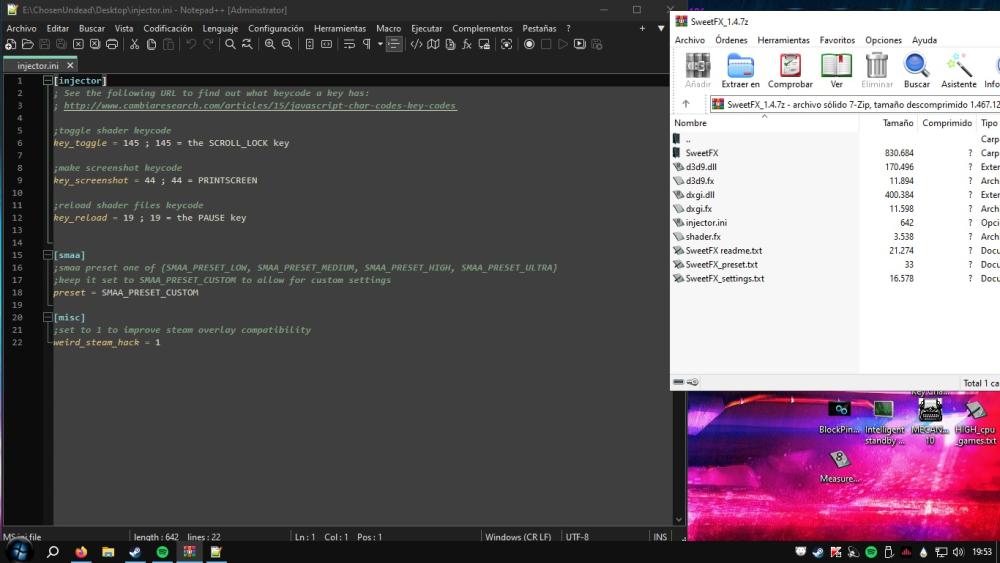Image resolution: width=1000 pixels, height=563 pixels.
Task: Click the Run Macro Multiple Times icon
Action: coord(579,45)
